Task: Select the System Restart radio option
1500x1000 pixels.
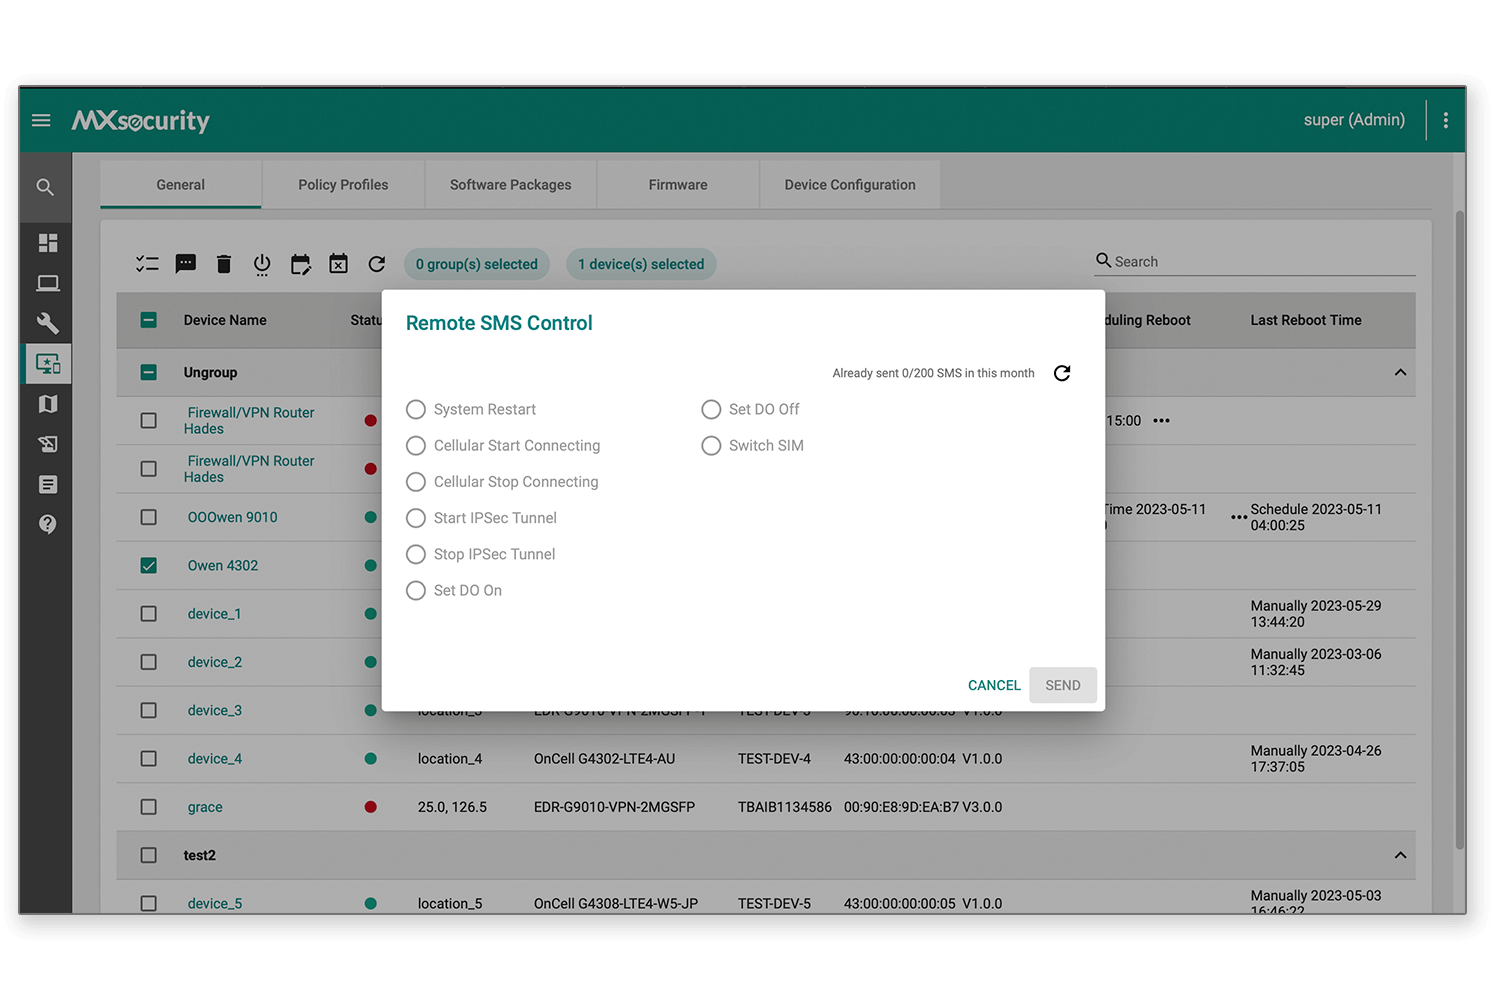Action: [x=416, y=410]
